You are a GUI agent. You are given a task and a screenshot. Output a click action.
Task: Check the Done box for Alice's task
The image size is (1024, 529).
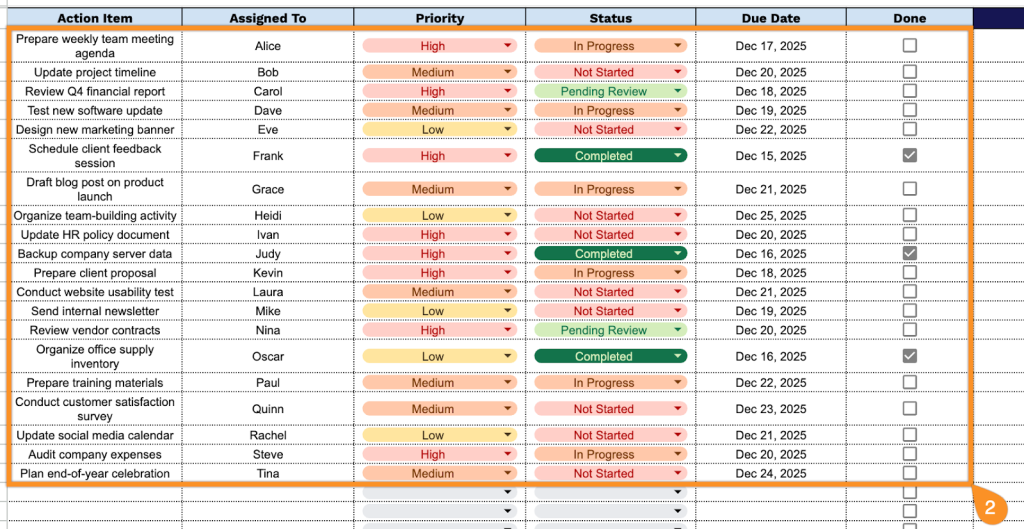(909, 46)
